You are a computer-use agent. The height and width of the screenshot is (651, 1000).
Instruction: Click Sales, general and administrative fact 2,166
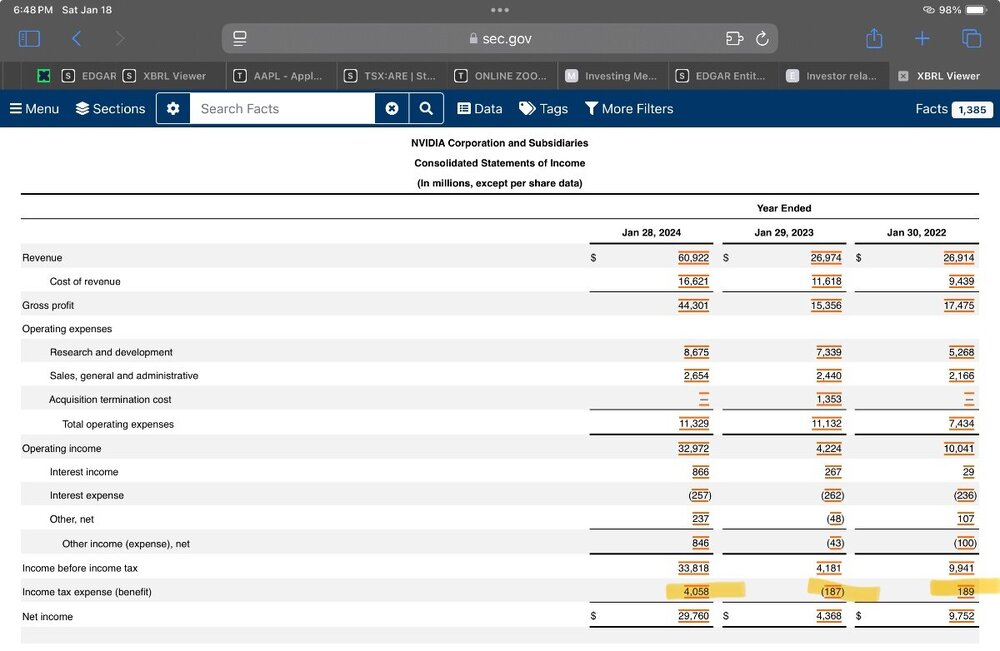coord(961,376)
